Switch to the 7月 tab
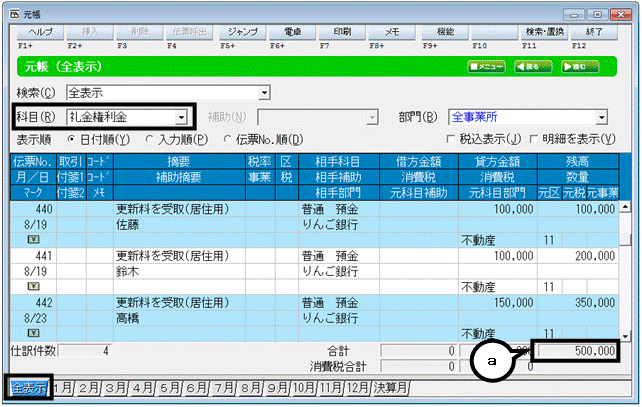 [223, 387]
